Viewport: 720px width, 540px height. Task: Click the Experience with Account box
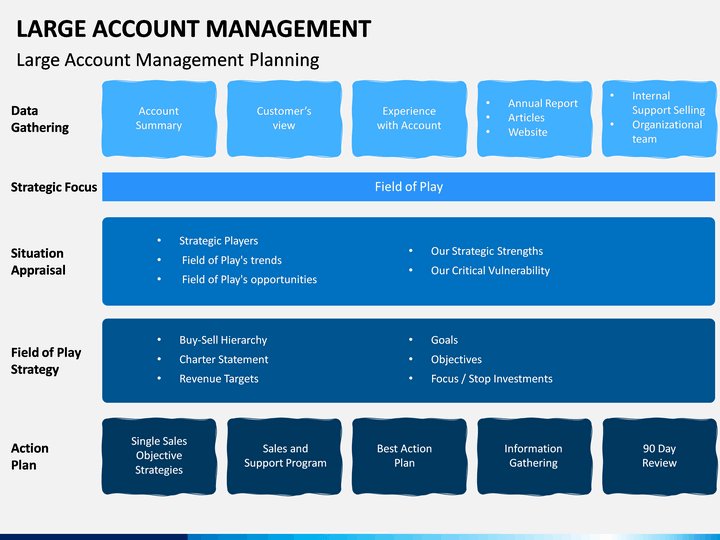[x=409, y=119]
